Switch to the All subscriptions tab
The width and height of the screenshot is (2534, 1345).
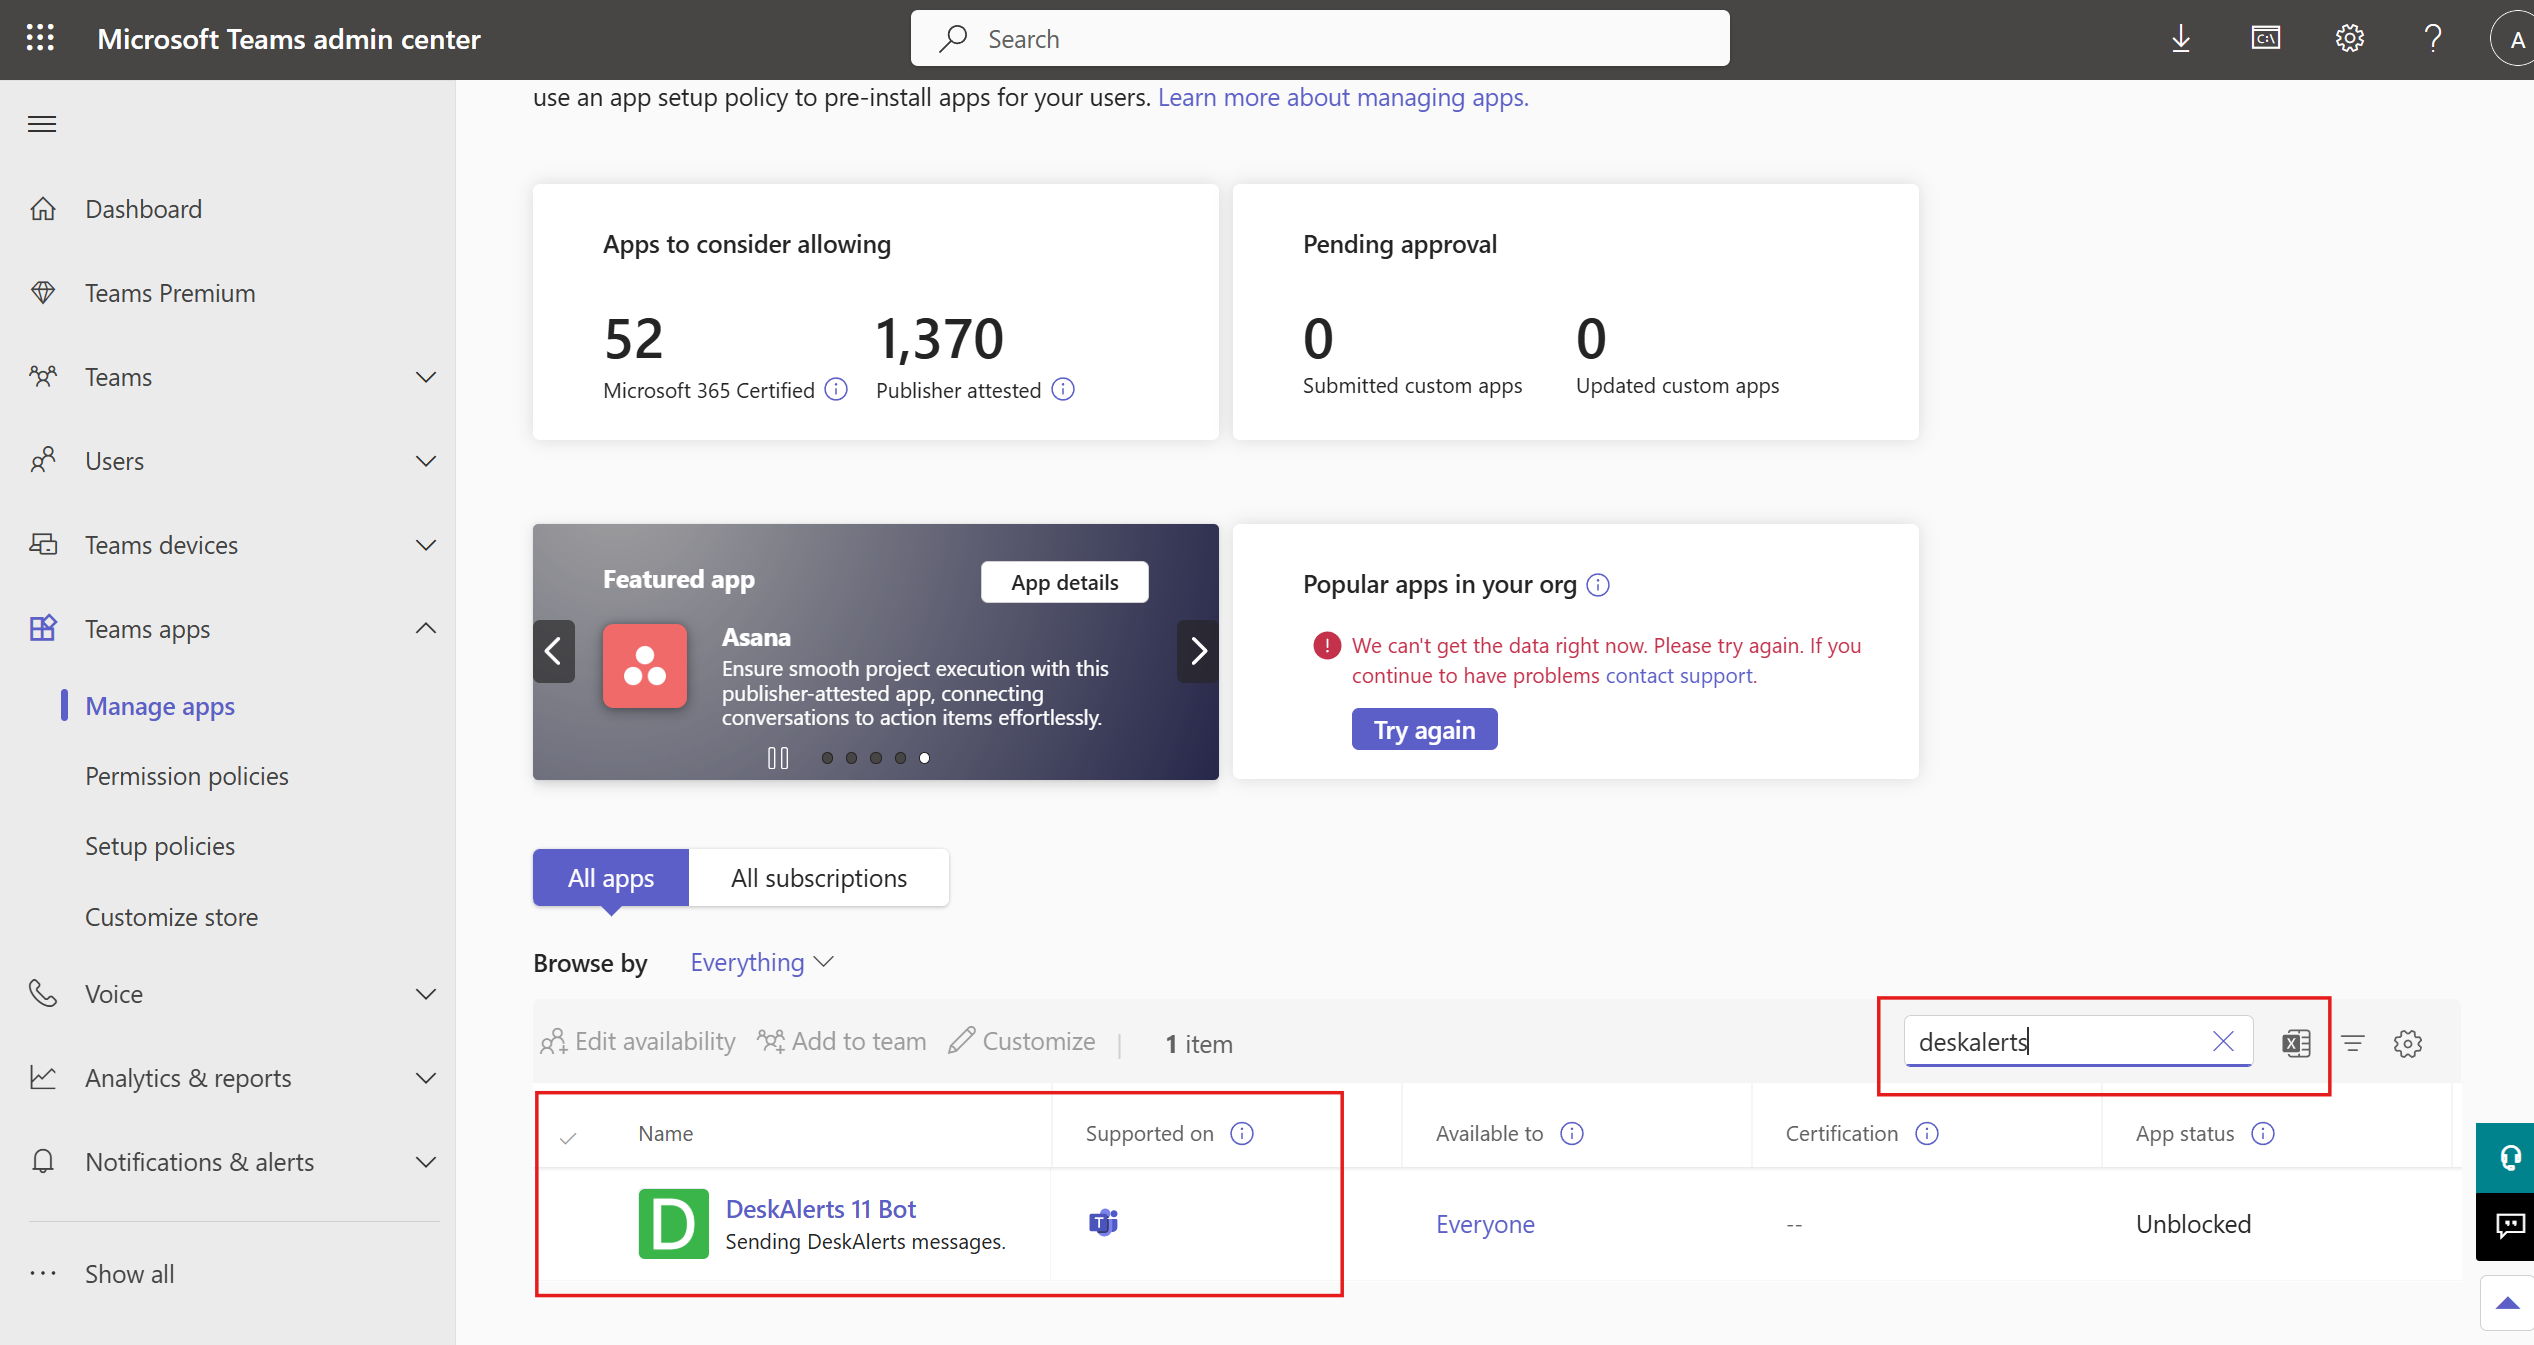tap(818, 877)
